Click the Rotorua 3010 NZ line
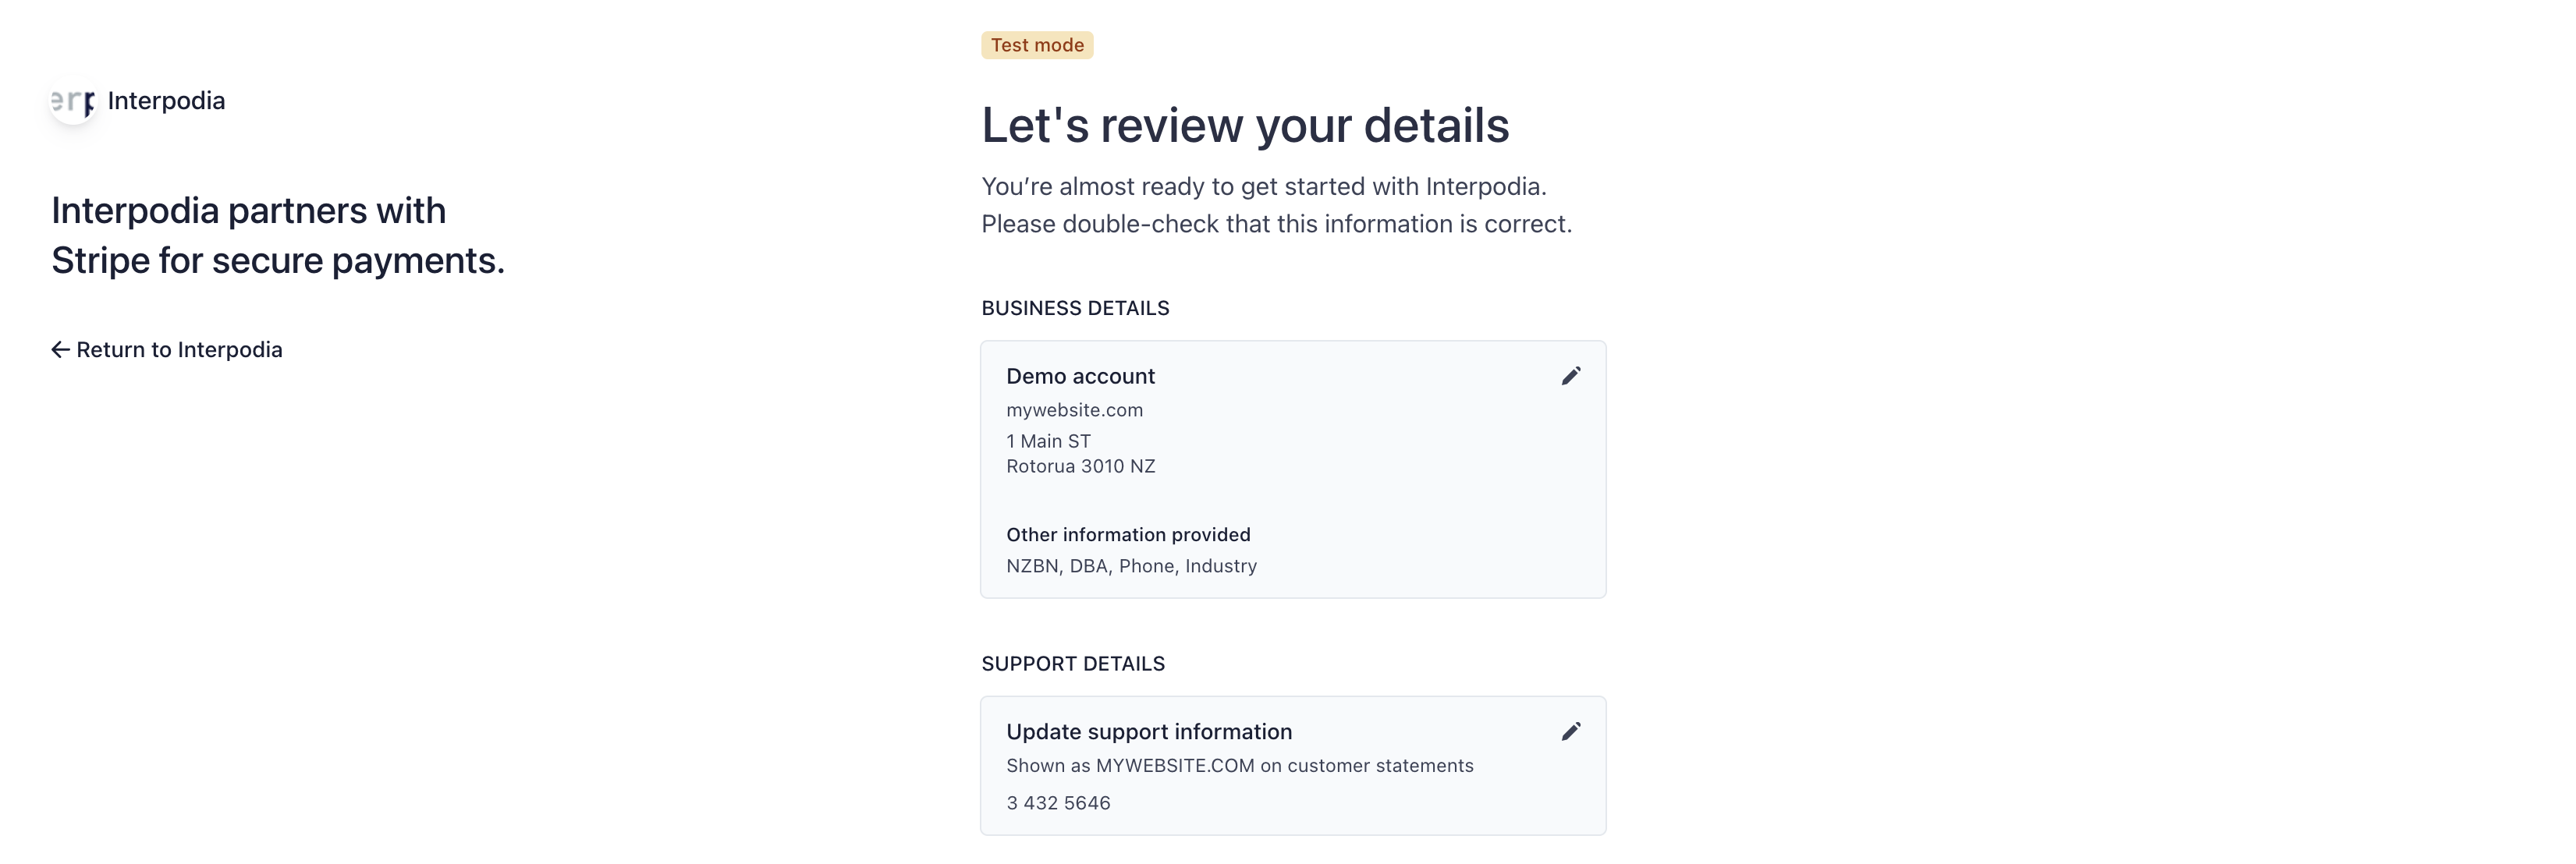 click(1080, 466)
